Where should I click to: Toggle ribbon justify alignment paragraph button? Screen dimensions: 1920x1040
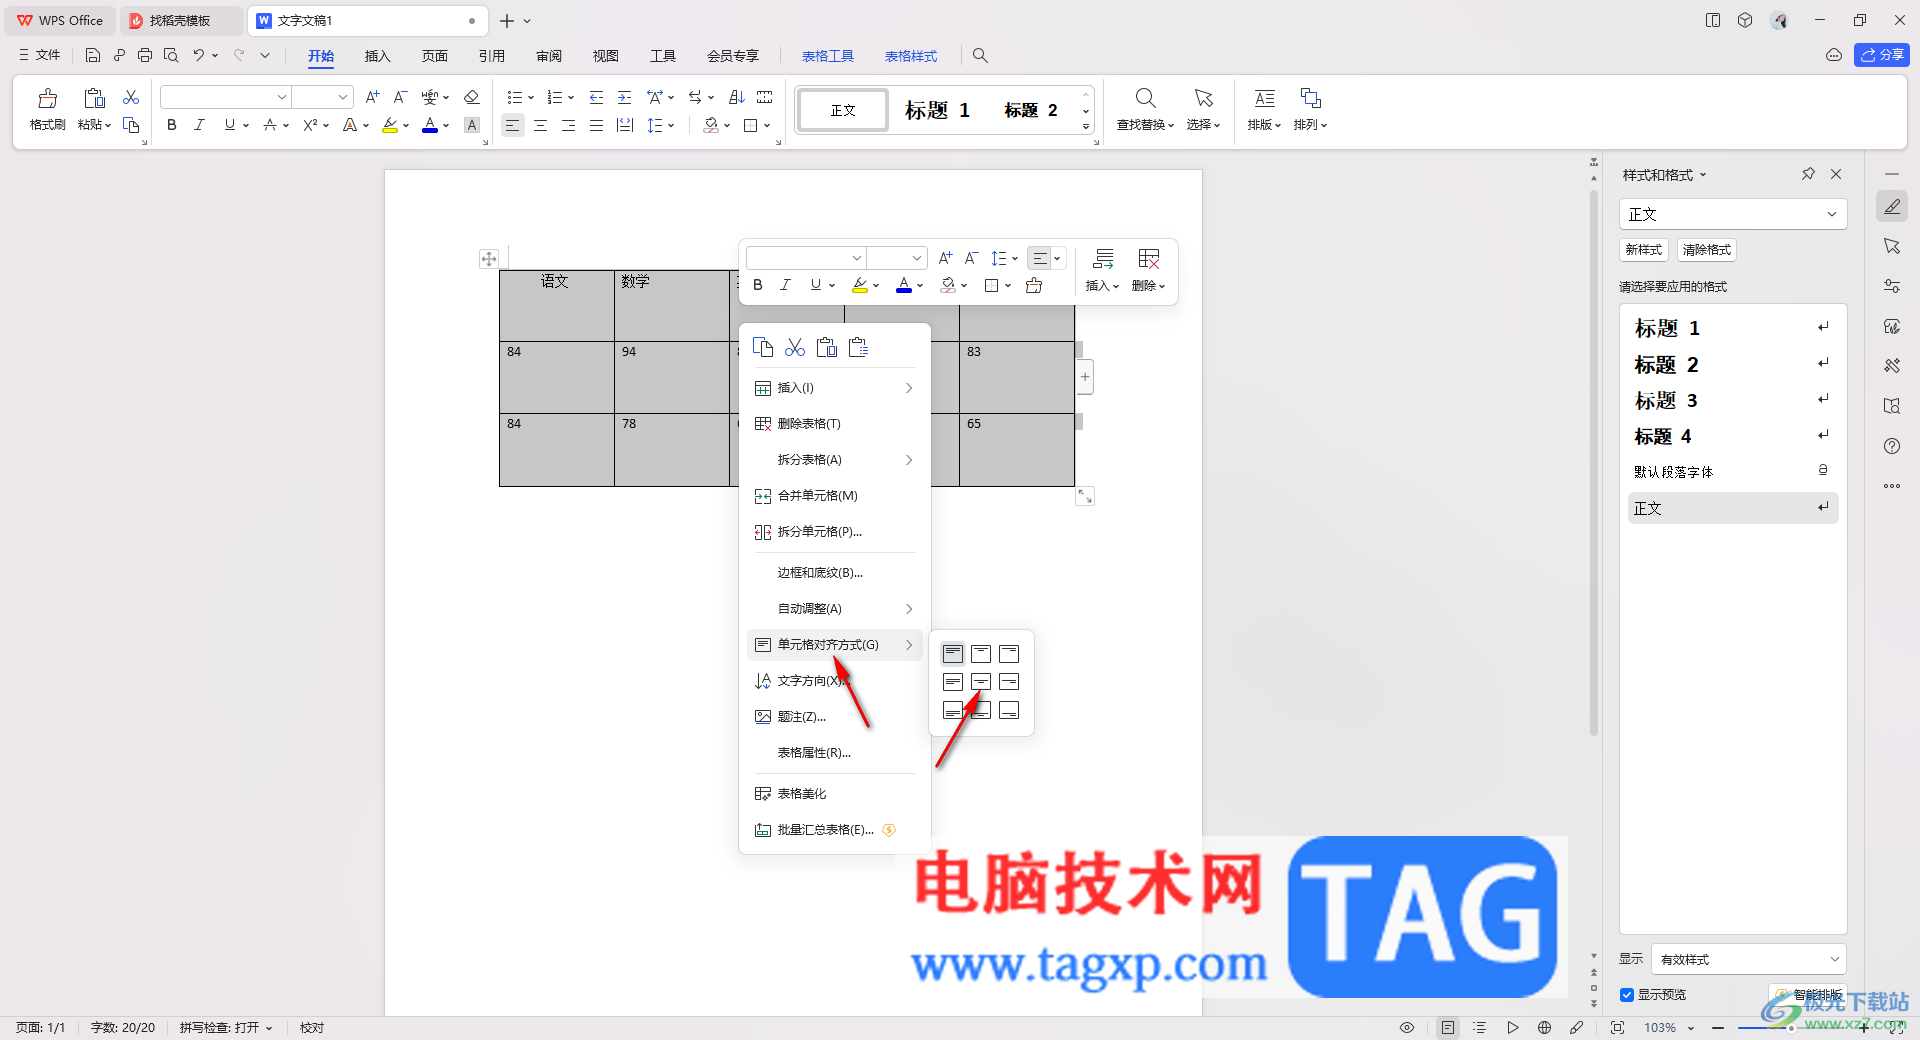pos(596,125)
